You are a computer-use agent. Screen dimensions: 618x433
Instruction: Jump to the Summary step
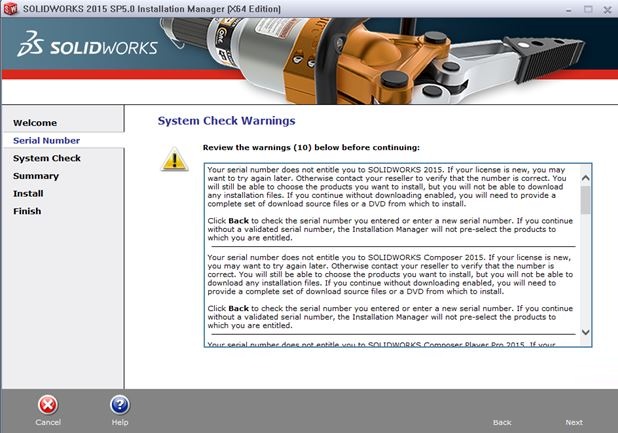36,176
